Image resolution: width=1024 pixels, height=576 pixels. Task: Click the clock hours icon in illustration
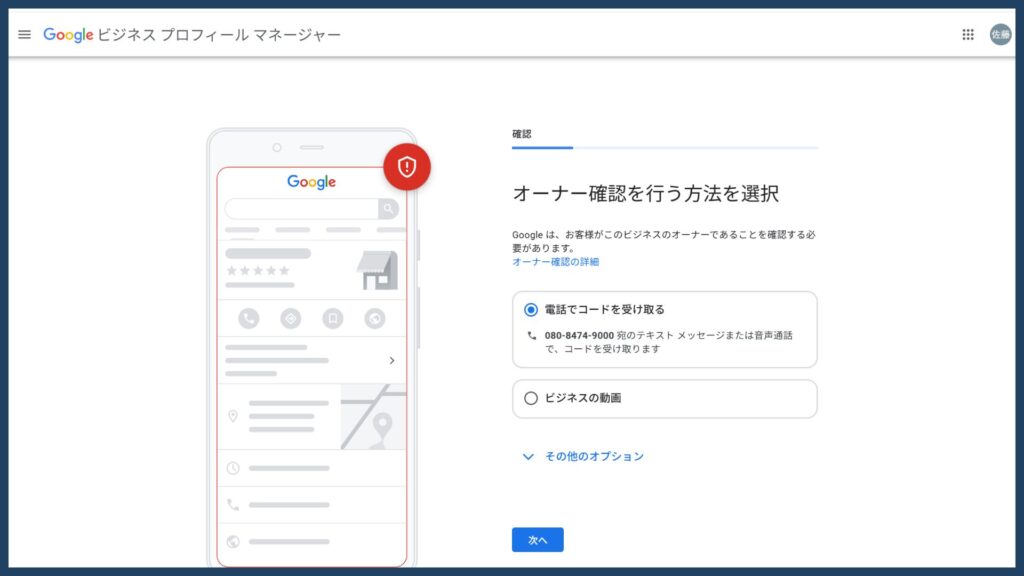(233, 468)
